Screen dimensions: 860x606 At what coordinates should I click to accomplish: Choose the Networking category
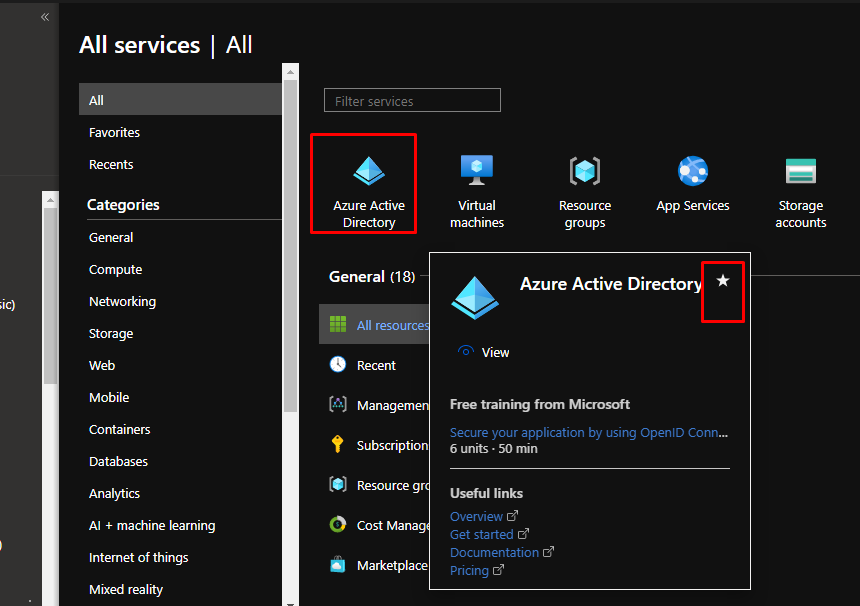coord(122,301)
